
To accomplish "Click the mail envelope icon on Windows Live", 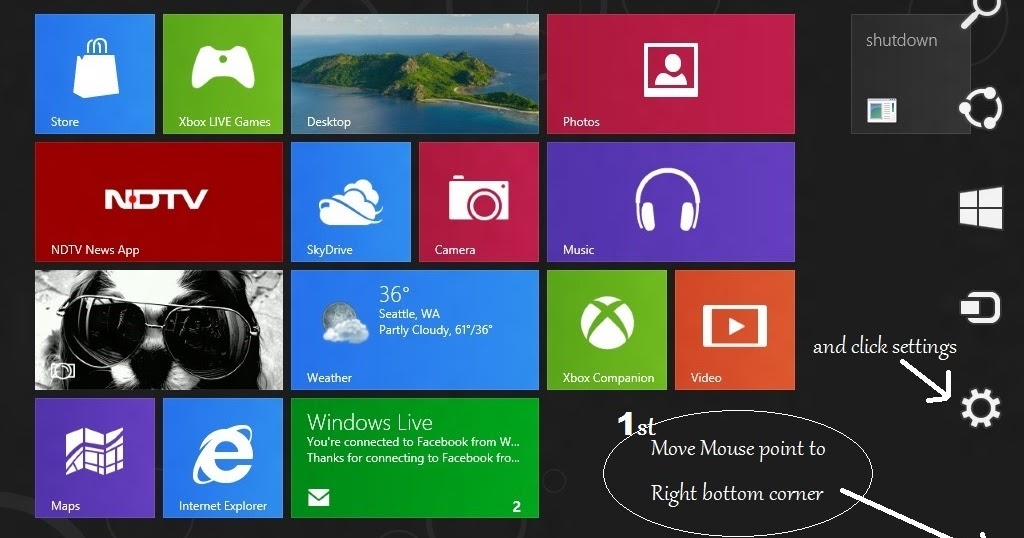I will tap(319, 498).
